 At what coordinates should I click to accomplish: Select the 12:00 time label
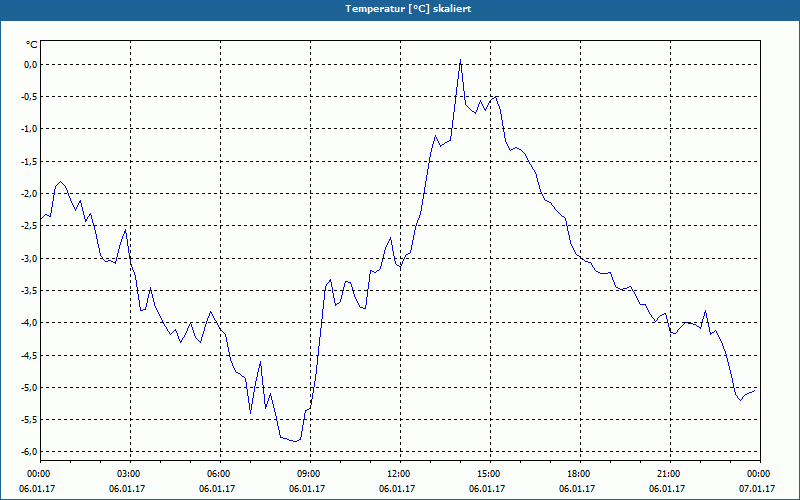click(x=400, y=474)
